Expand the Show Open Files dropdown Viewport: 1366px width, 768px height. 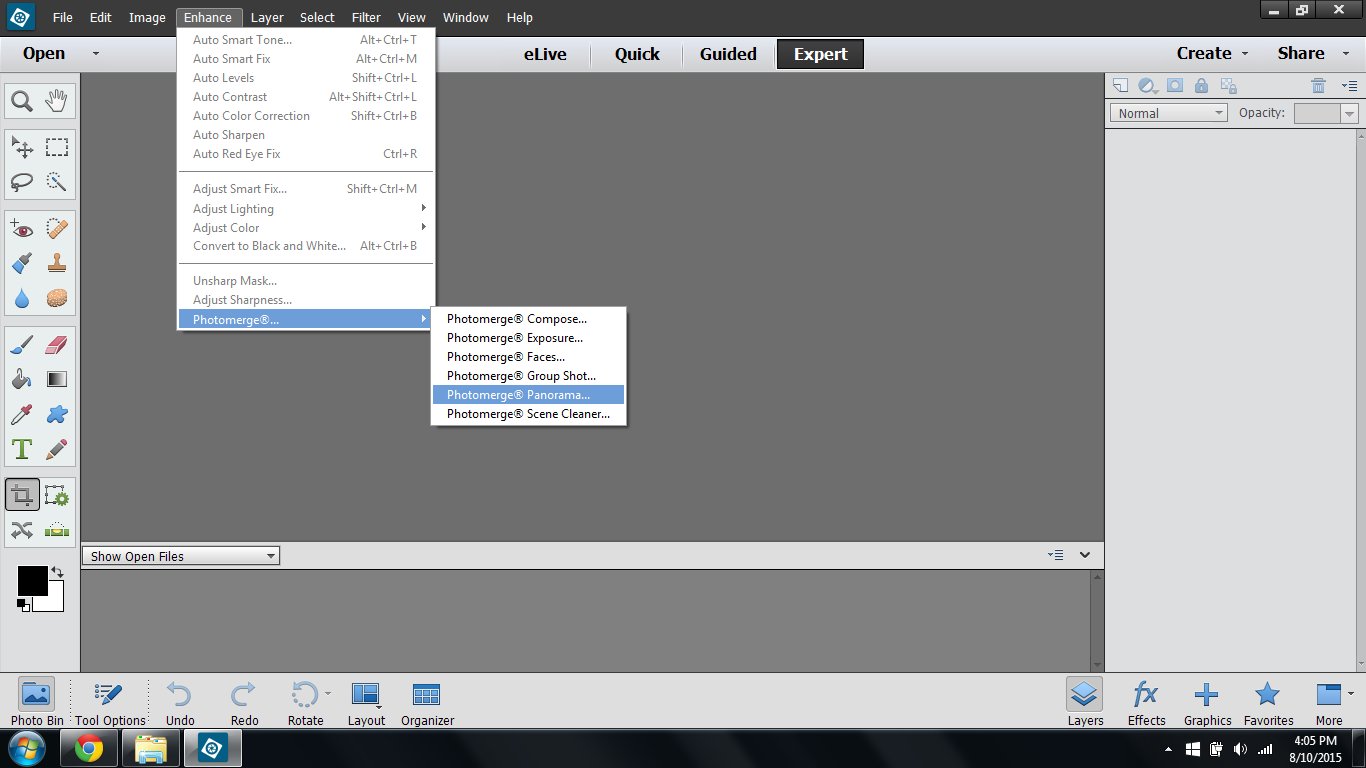tap(182, 556)
